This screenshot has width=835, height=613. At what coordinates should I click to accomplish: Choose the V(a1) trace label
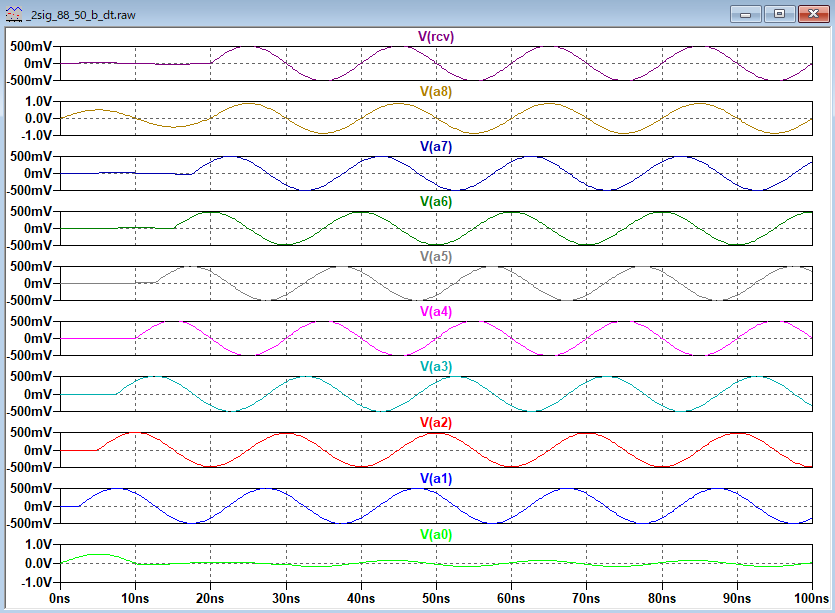(x=436, y=479)
